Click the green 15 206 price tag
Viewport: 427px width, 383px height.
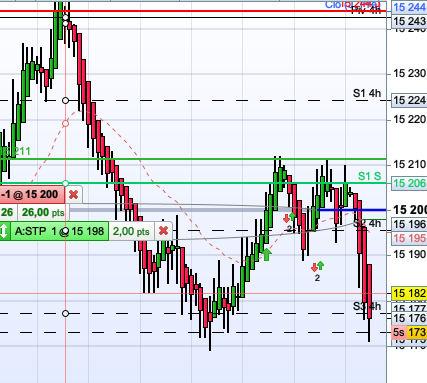pos(409,183)
